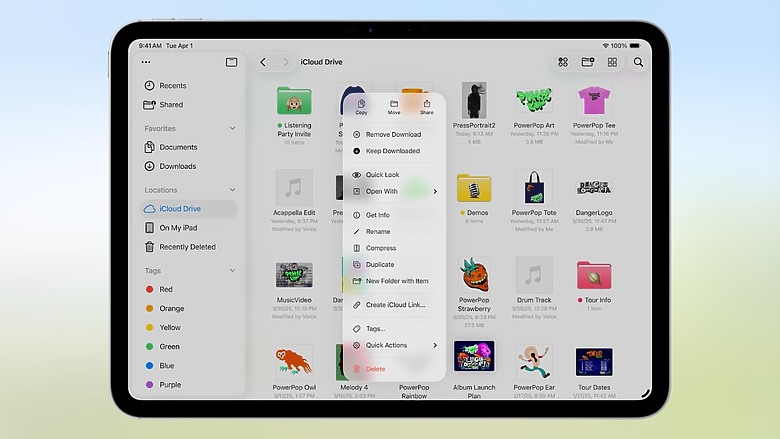Collapse the Locations section chevron
The width and height of the screenshot is (780, 439).
point(232,190)
